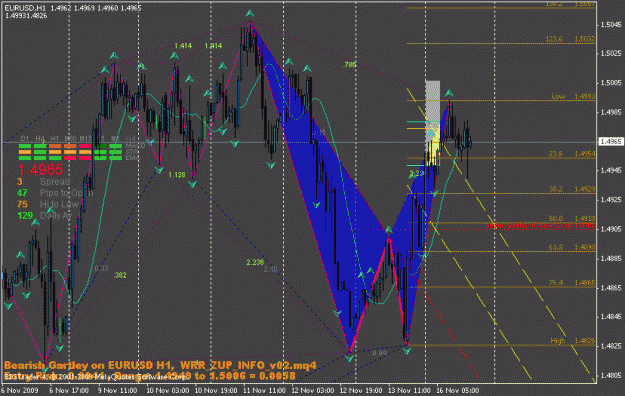Click the 0.94 ratio label near bottom
Image resolution: width=625 pixels, height=396 pixels.
[x=379, y=353]
